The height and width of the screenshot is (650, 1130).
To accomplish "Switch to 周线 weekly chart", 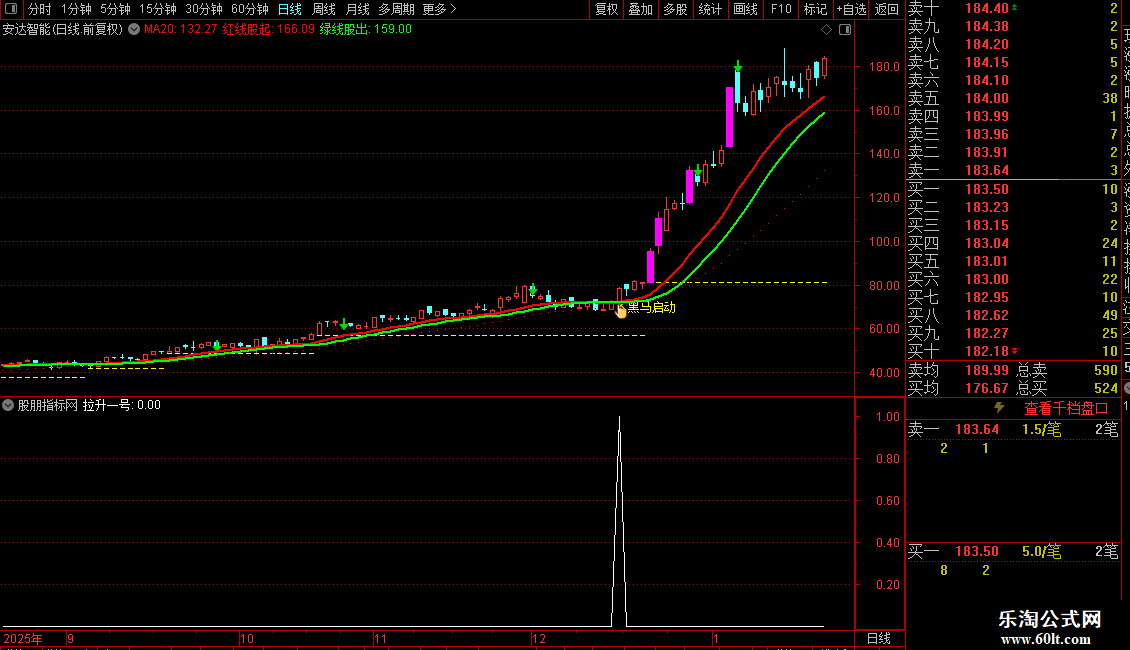I will pyautogui.click(x=324, y=9).
